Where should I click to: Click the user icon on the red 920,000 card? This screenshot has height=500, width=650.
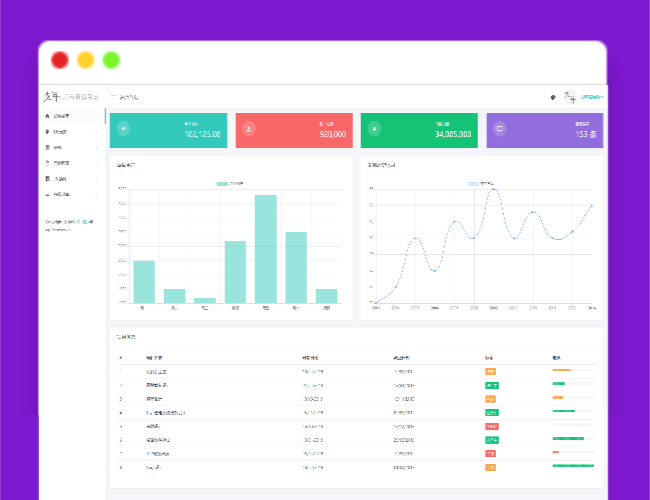pyautogui.click(x=249, y=129)
